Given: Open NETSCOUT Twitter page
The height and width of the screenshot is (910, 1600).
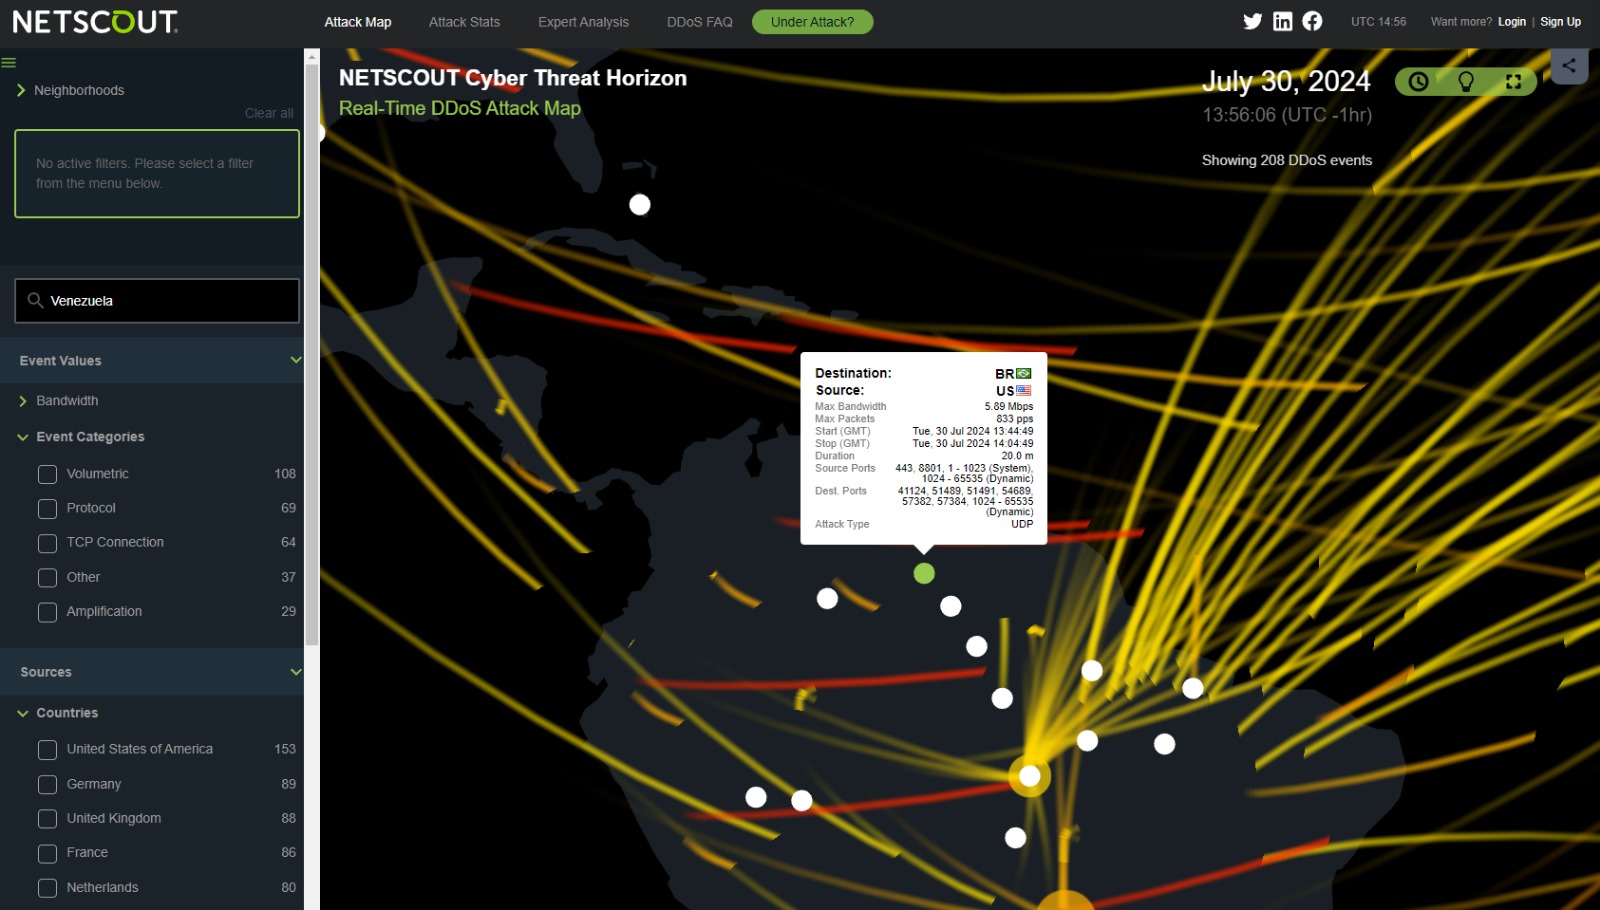Looking at the screenshot, I should coord(1252,21).
